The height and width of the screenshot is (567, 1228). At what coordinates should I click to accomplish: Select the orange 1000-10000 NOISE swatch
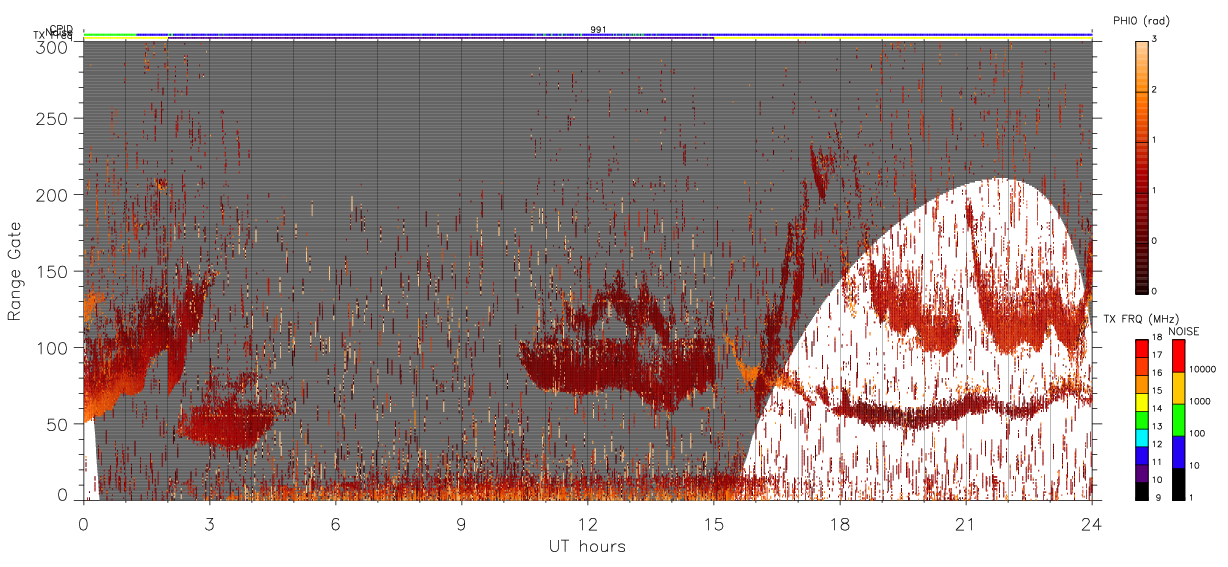click(1178, 386)
